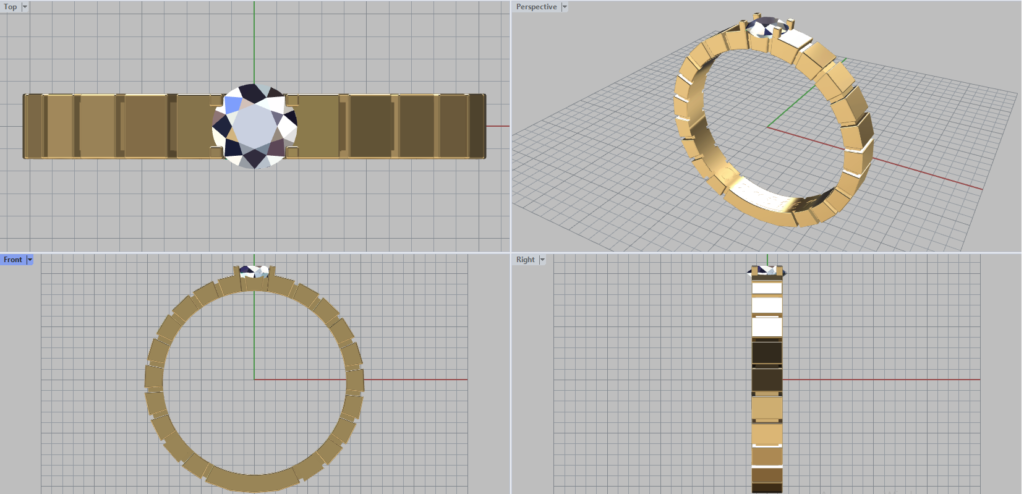Click the Right viewport menu arrow
Viewport: 1024px width, 494px height.
point(541,260)
